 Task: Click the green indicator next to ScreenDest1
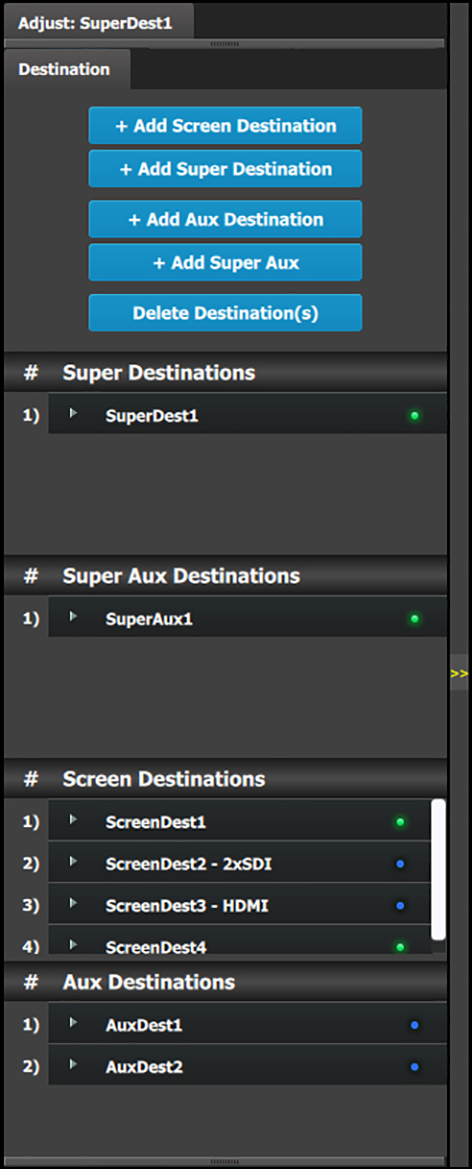(x=400, y=822)
